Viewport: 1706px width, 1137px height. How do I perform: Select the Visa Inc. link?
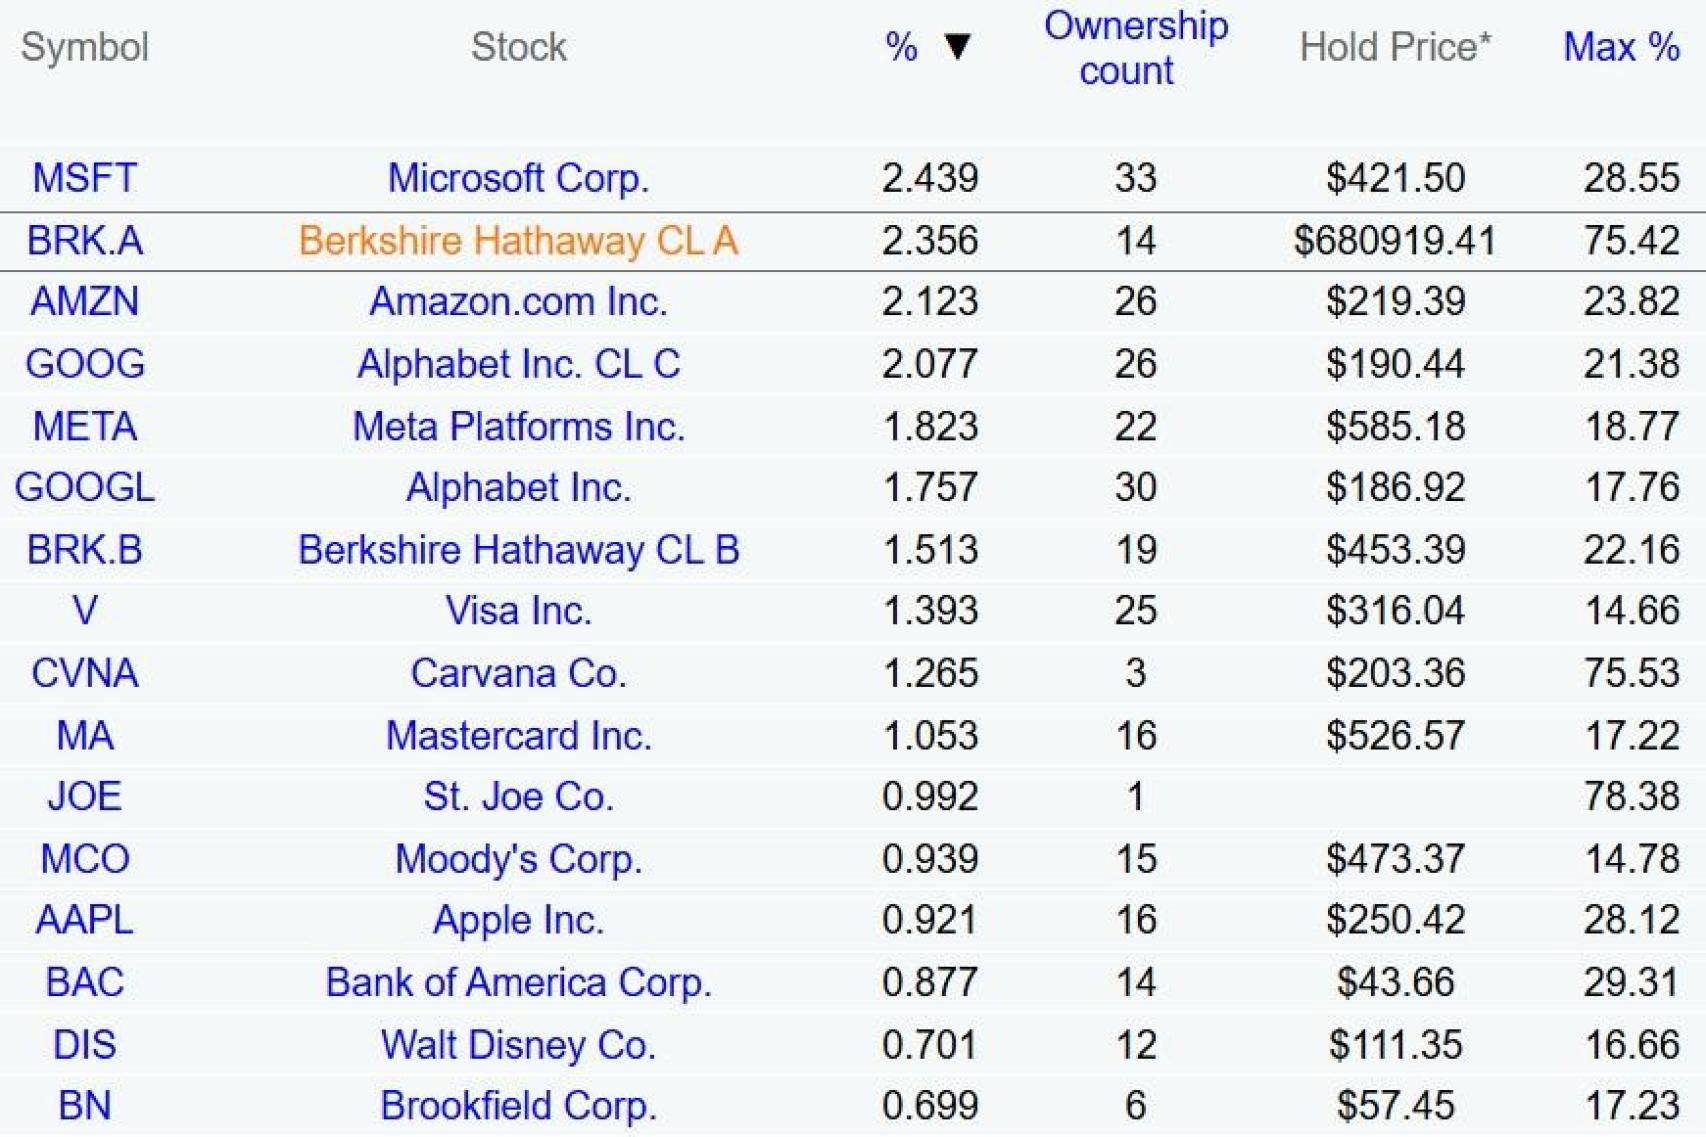point(518,611)
